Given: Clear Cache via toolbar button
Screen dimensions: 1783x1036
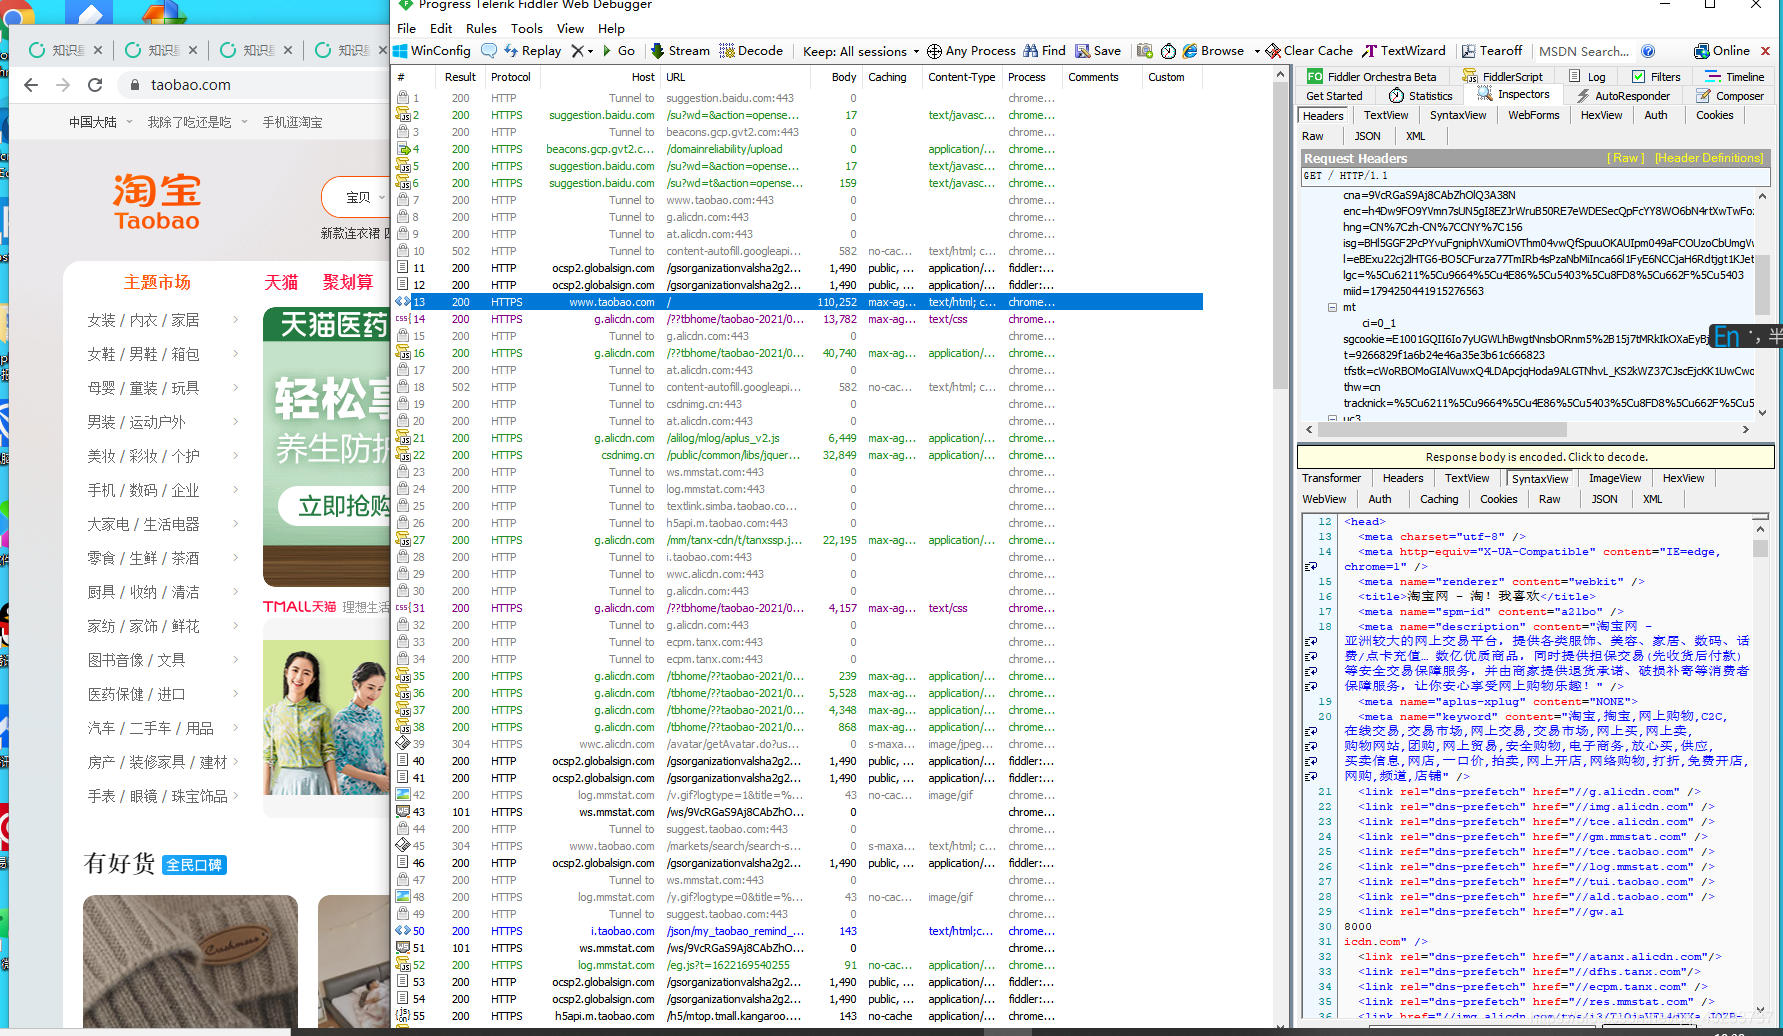Looking at the screenshot, I should tap(1309, 51).
